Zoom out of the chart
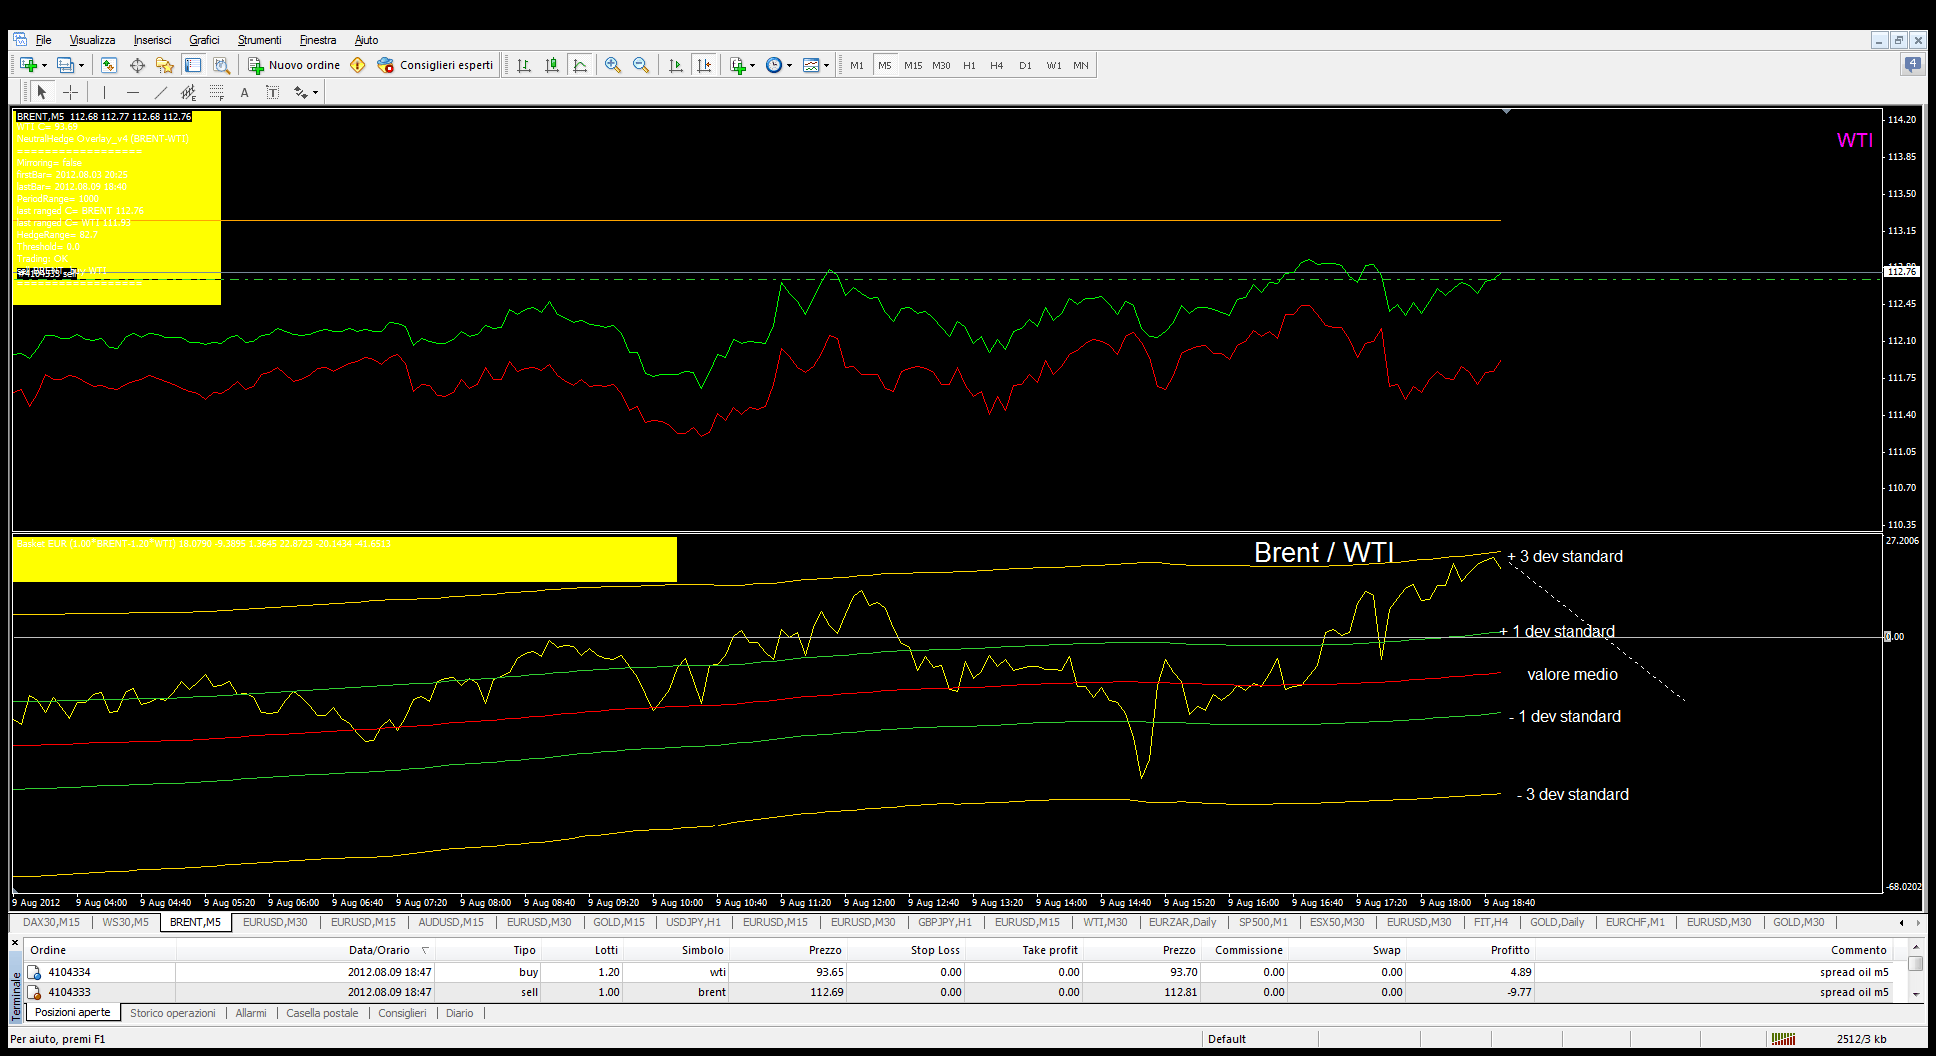 click(x=641, y=65)
